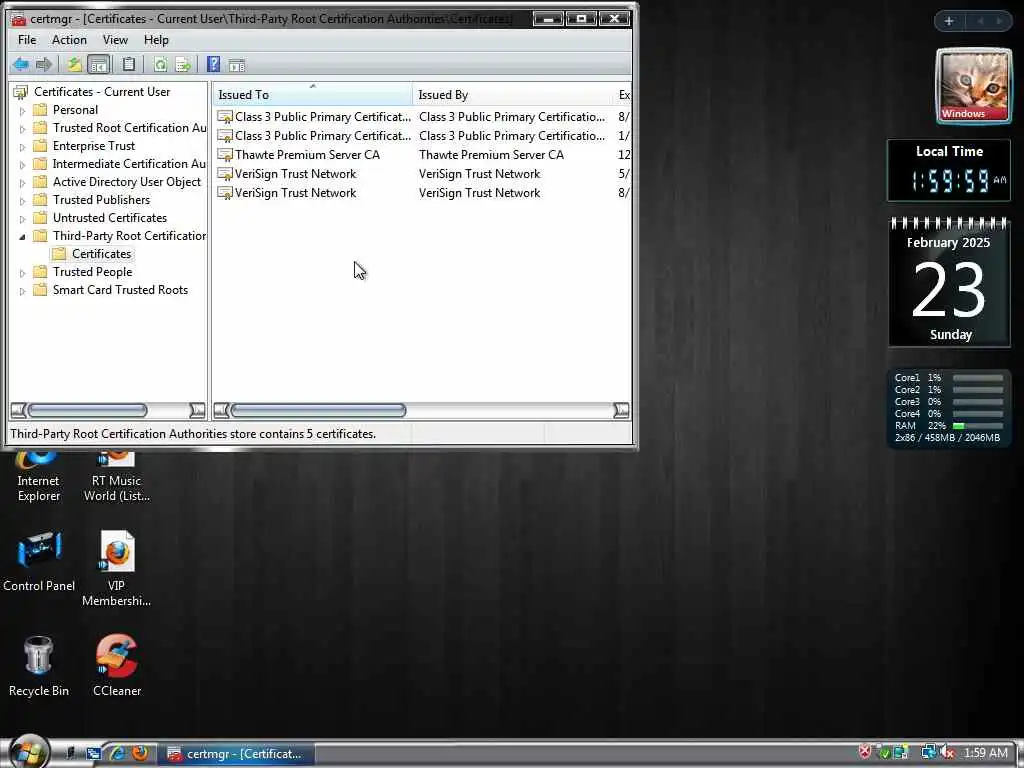Image resolution: width=1024 pixels, height=768 pixels.
Task: Click the Local Time clock gadget
Action: 949,170
